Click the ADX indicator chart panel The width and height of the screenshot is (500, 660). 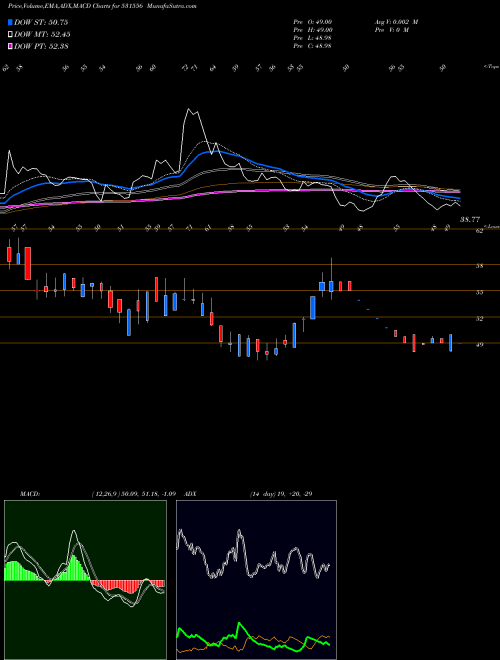(x=256, y=580)
